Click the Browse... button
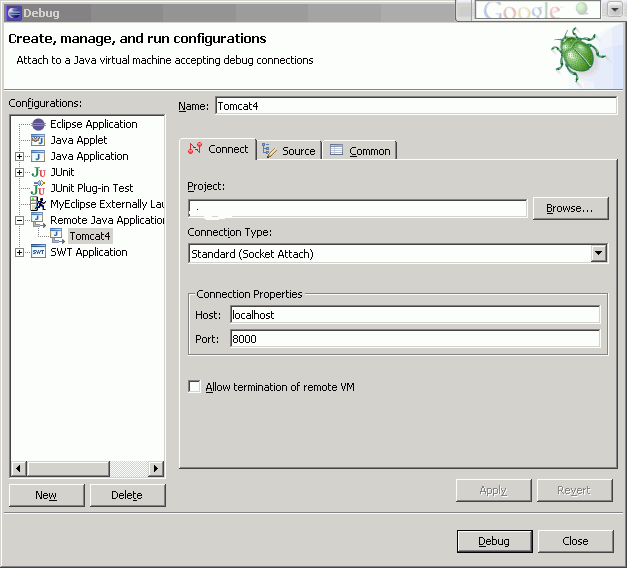The image size is (627, 568). pyautogui.click(x=570, y=208)
